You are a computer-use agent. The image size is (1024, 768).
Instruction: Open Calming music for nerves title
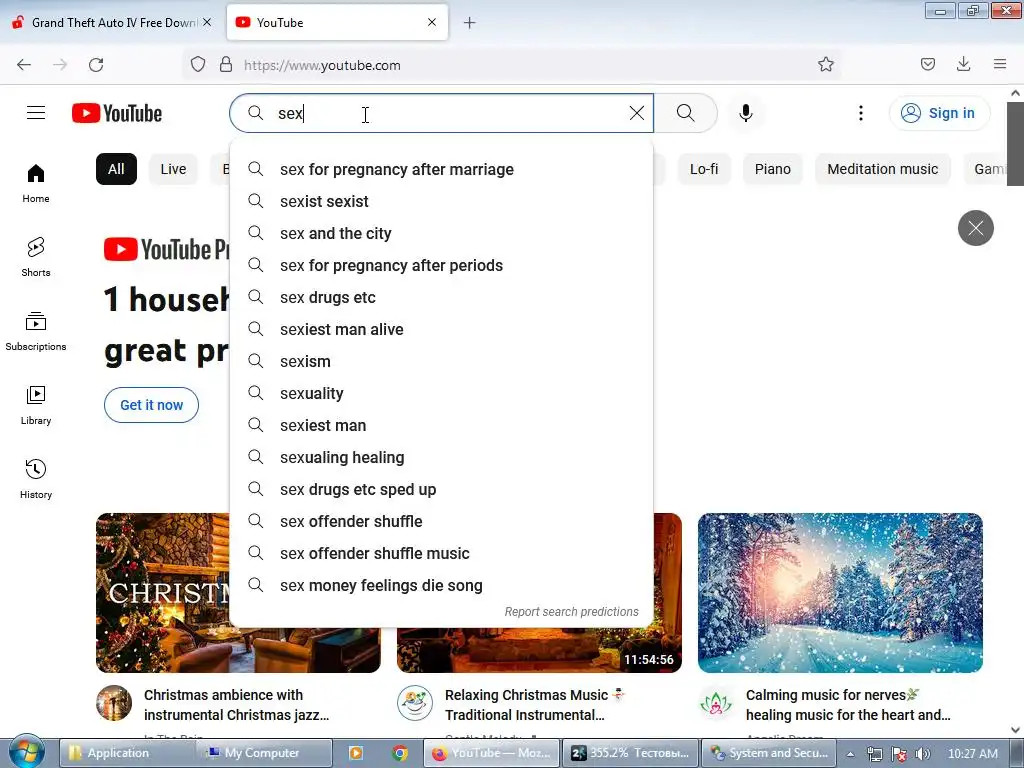pyautogui.click(x=848, y=705)
